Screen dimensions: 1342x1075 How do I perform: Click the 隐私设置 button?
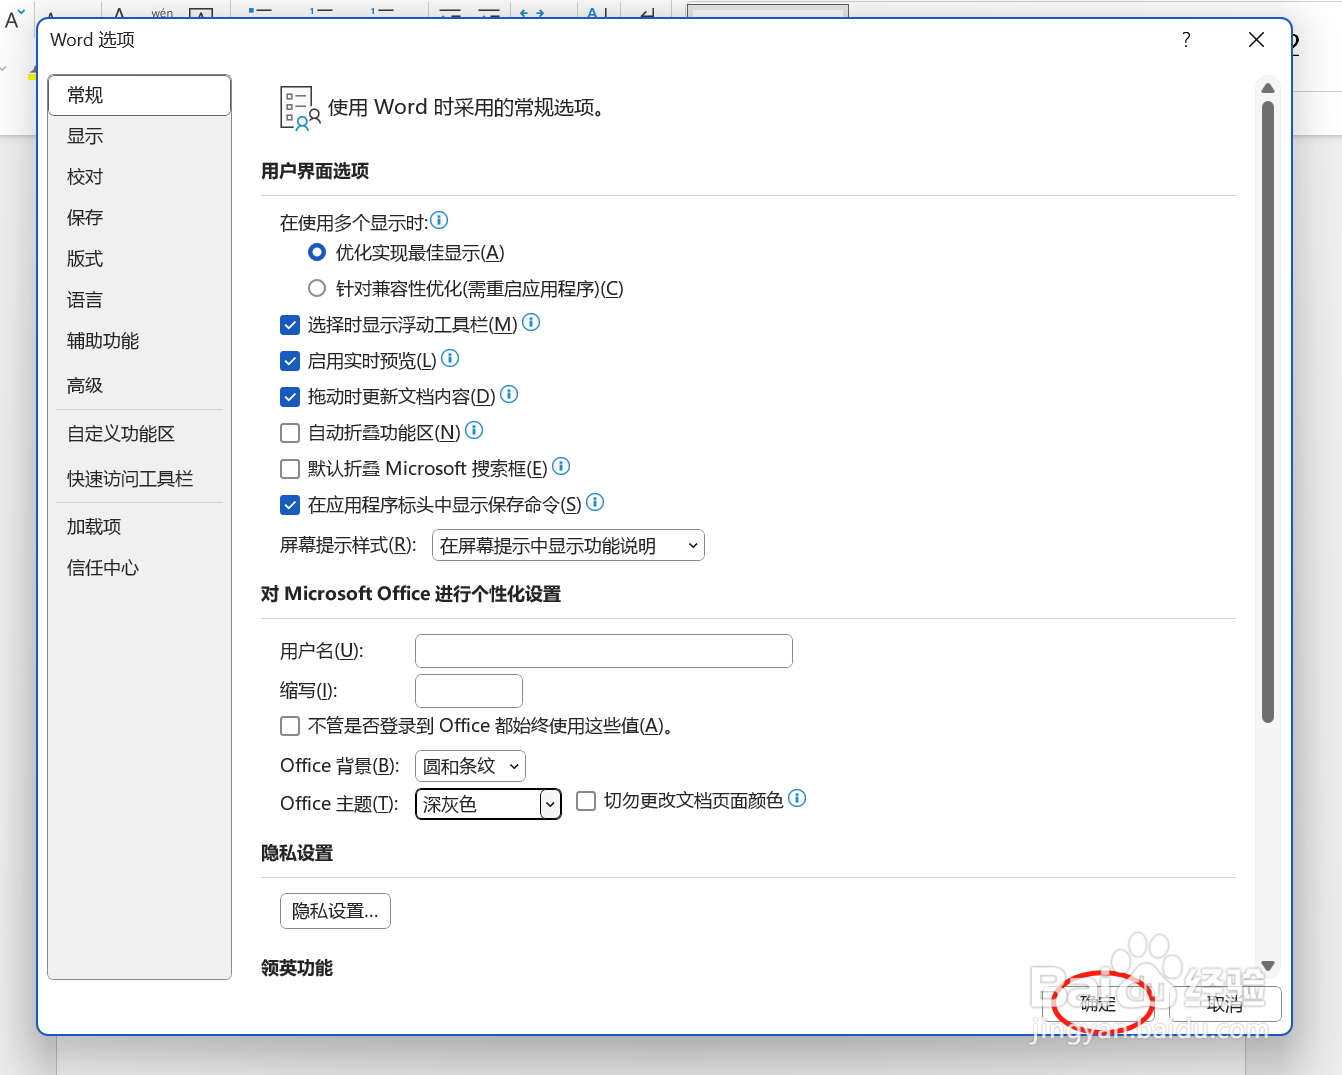point(335,911)
